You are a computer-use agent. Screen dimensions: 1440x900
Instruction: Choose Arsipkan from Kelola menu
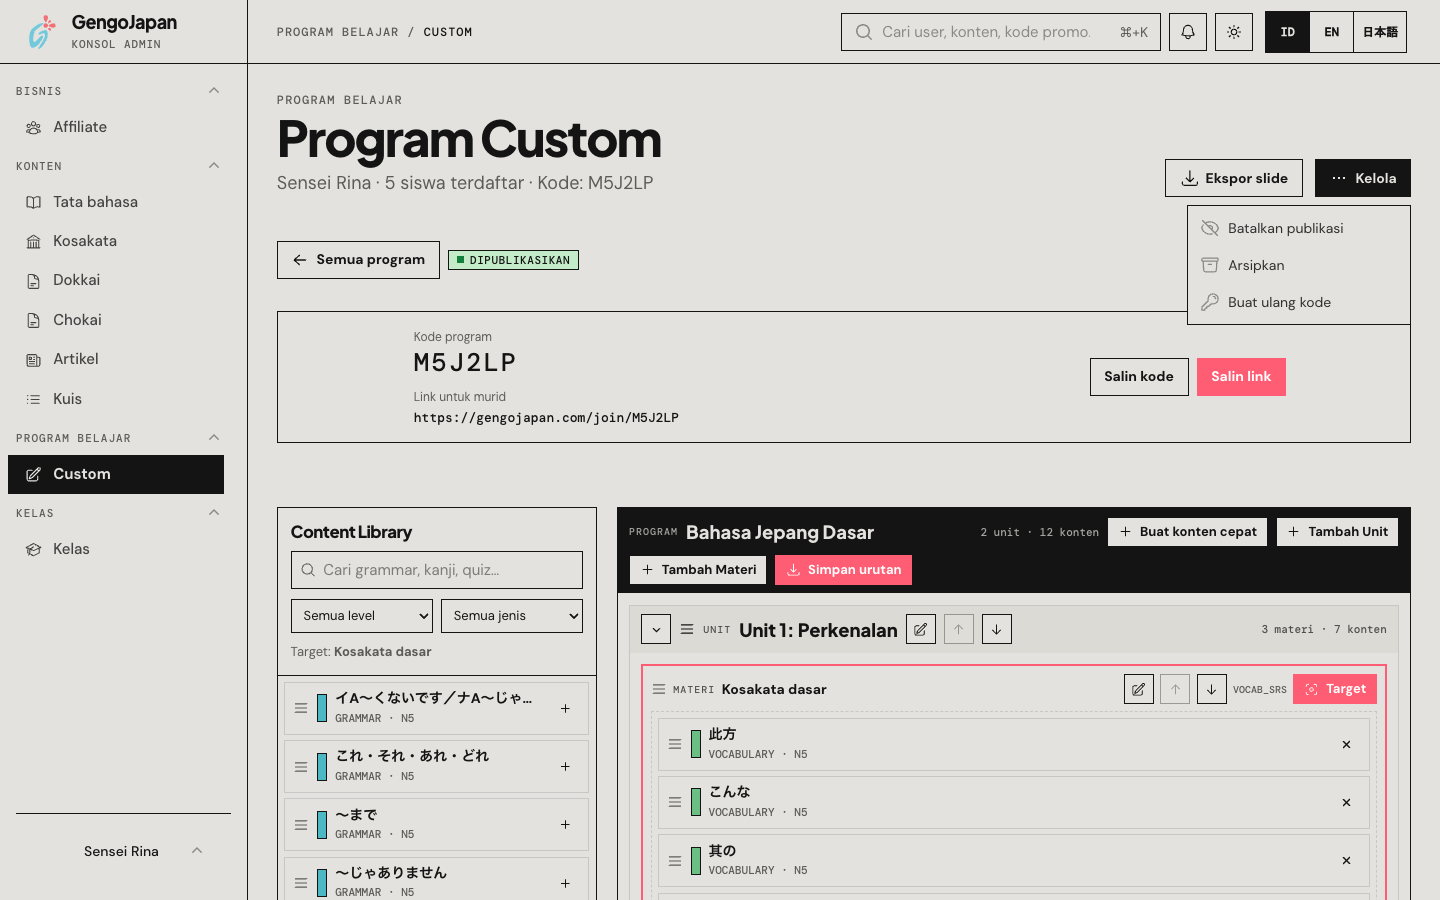(1299, 265)
